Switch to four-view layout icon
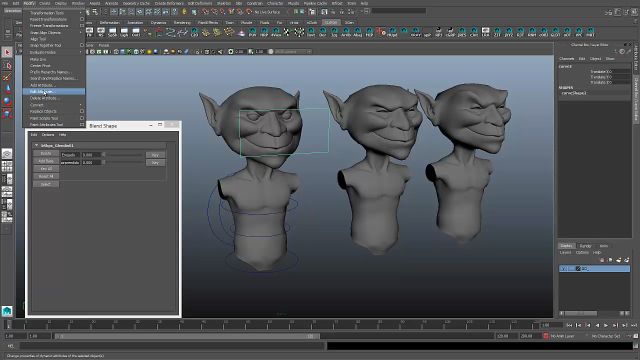This screenshot has height=360, width=640. (7, 167)
